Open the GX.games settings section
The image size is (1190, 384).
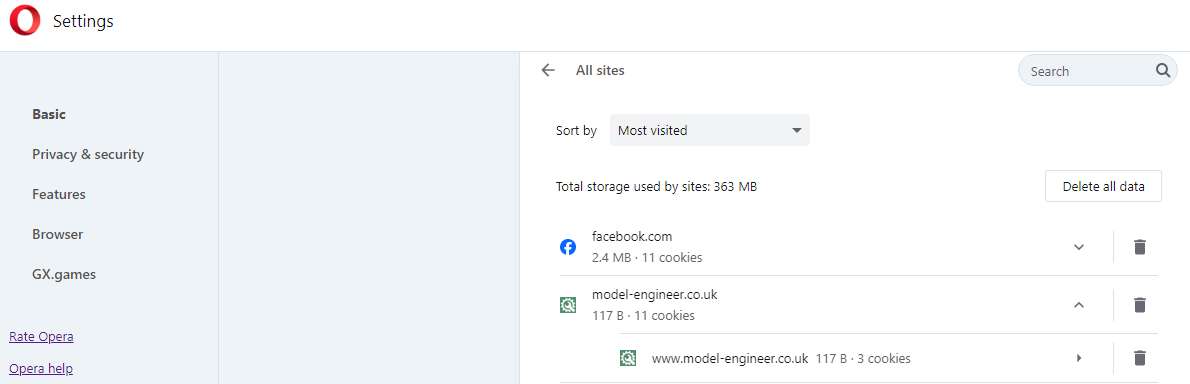[64, 275]
